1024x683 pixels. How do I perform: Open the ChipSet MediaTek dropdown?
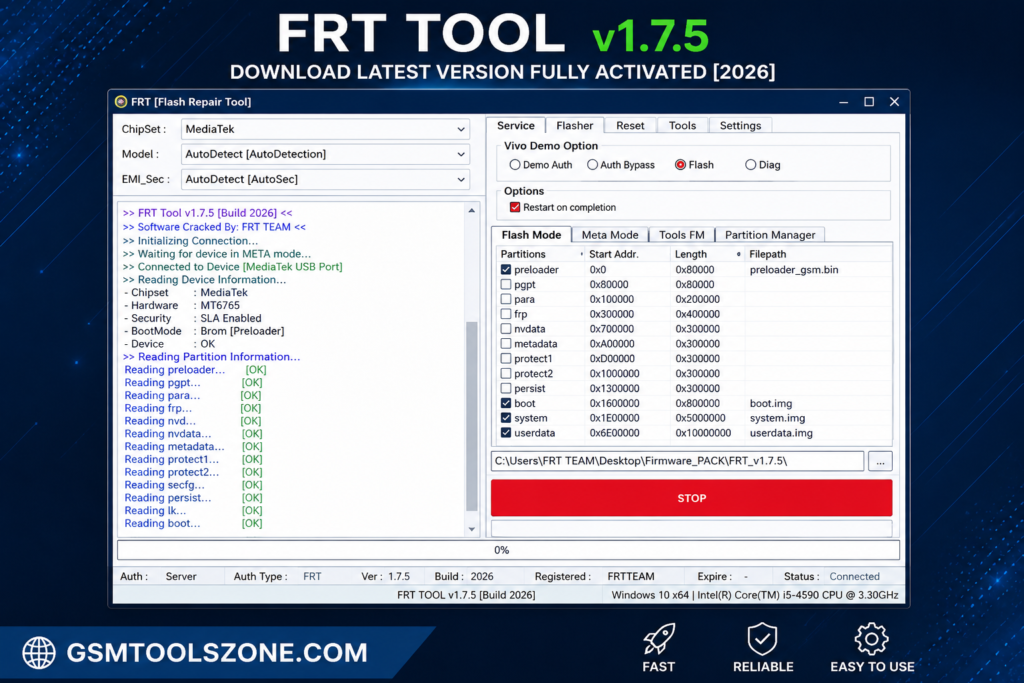pyautogui.click(x=325, y=129)
